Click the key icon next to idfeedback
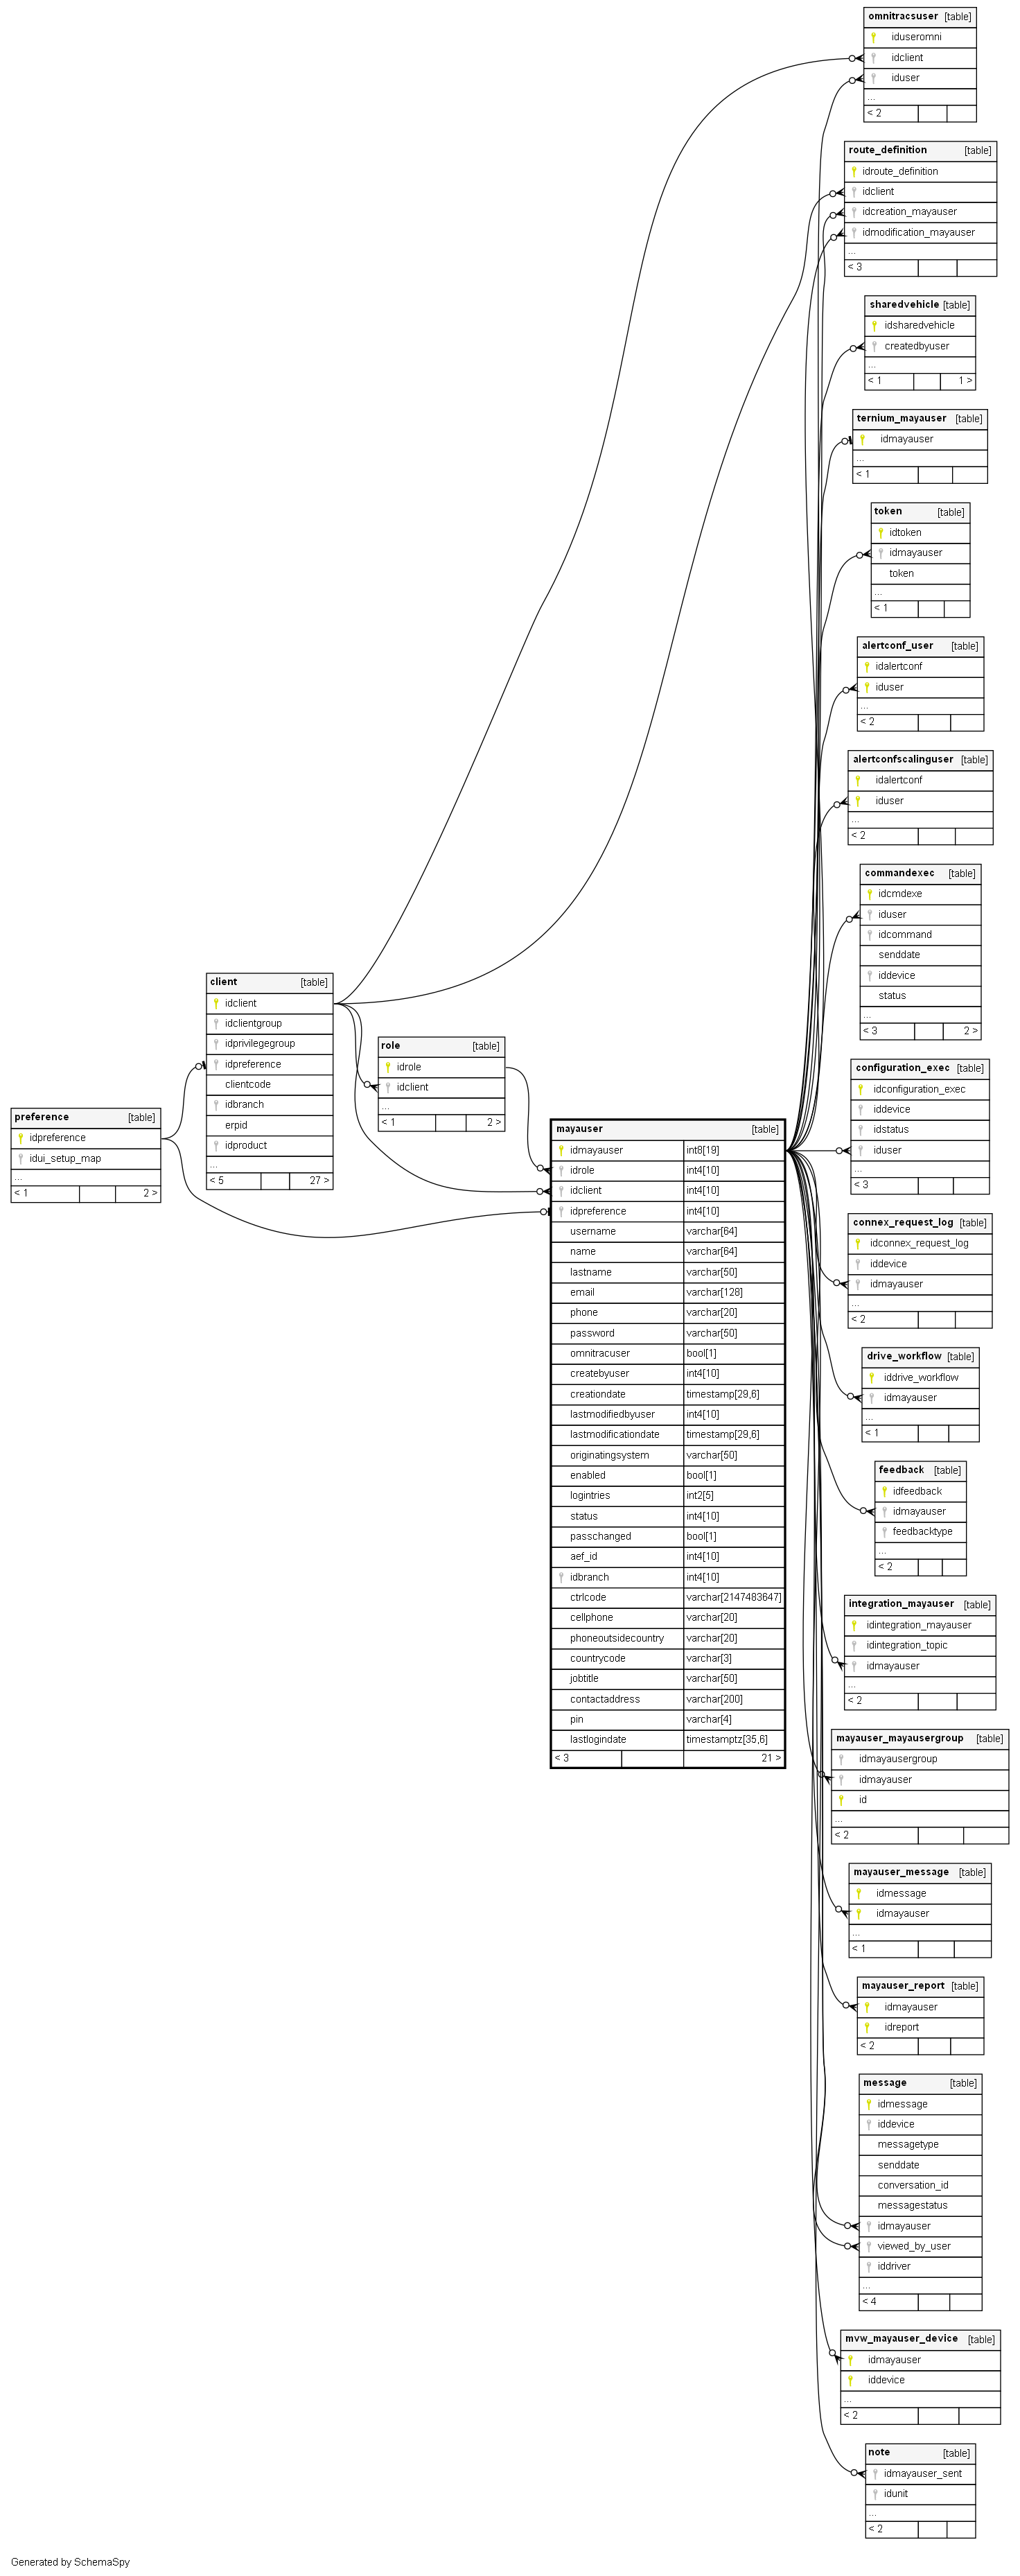Image resolution: width=1020 pixels, height=2576 pixels. point(885,1491)
